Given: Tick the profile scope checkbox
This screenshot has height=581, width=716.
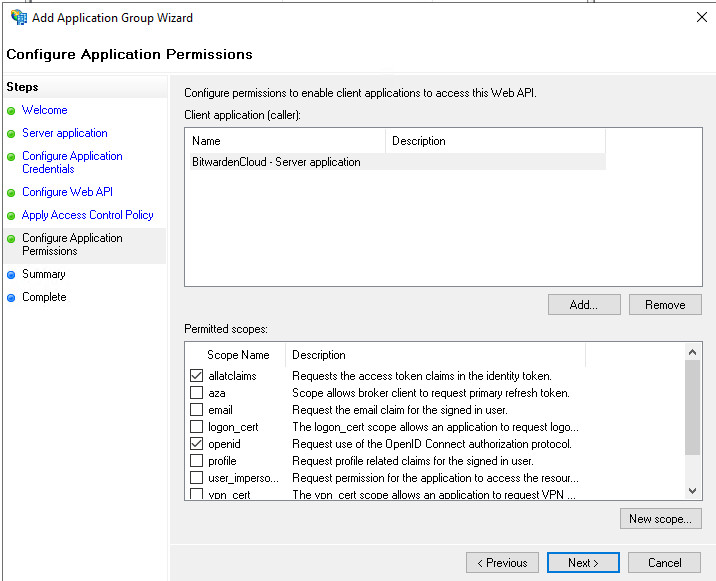Looking at the screenshot, I should click(x=196, y=461).
